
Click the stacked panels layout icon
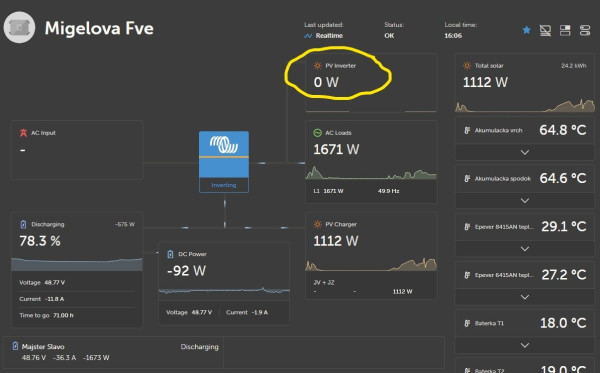pyautogui.click(x=565, y=30)
